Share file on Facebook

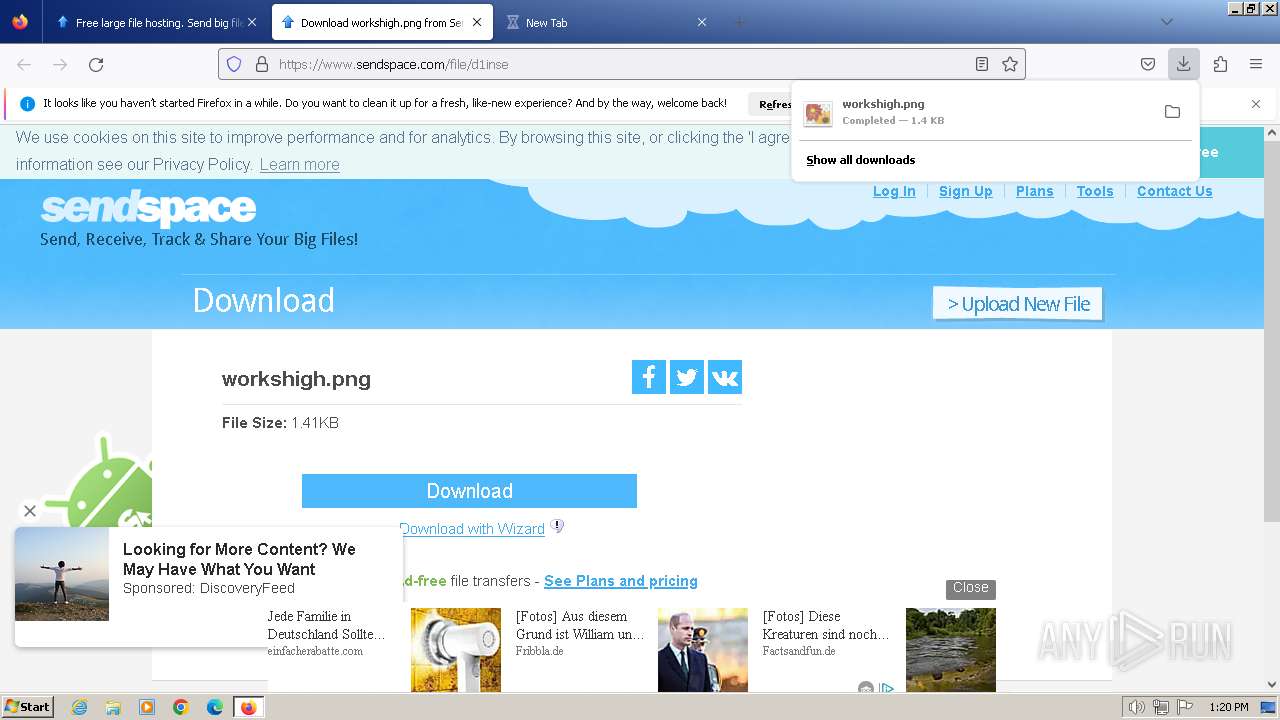click(x=649, y=377)
